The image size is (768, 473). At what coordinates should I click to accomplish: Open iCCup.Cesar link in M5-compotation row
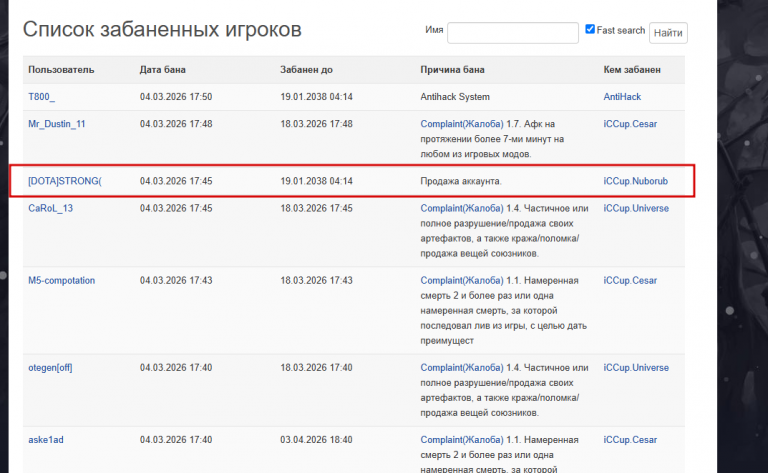pyautogui.click(x=630, y=281)
